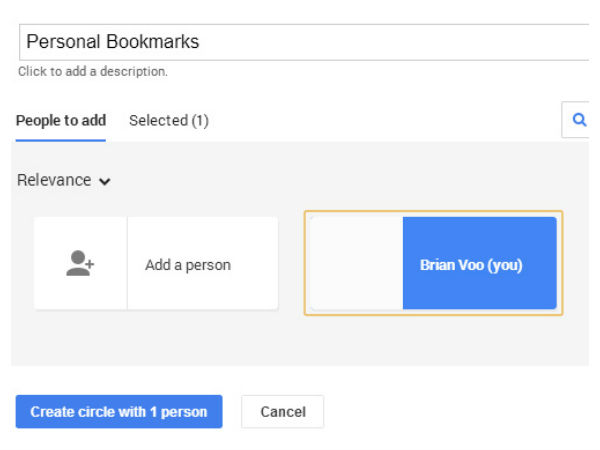Click the gray strip right of Relevance

pyautogui.click(x=350, y=181)
